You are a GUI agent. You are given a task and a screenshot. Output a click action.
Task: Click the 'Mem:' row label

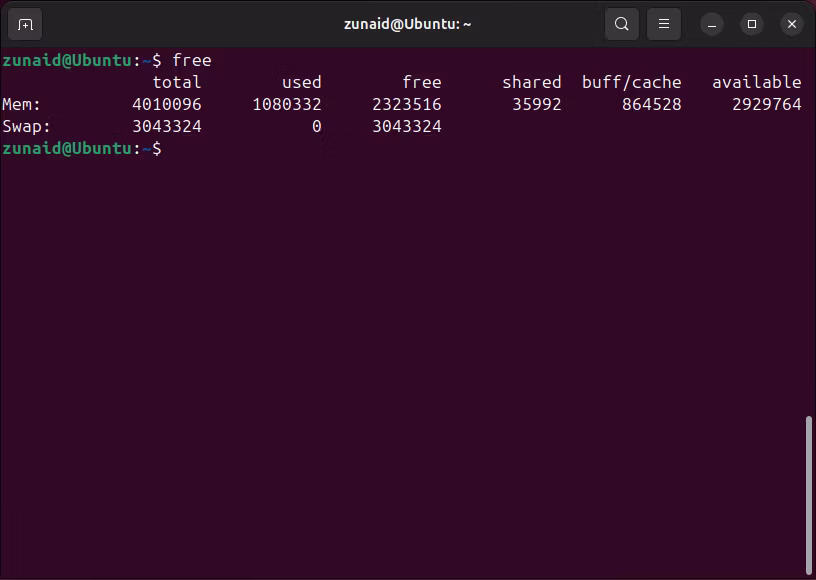[21, 104]
